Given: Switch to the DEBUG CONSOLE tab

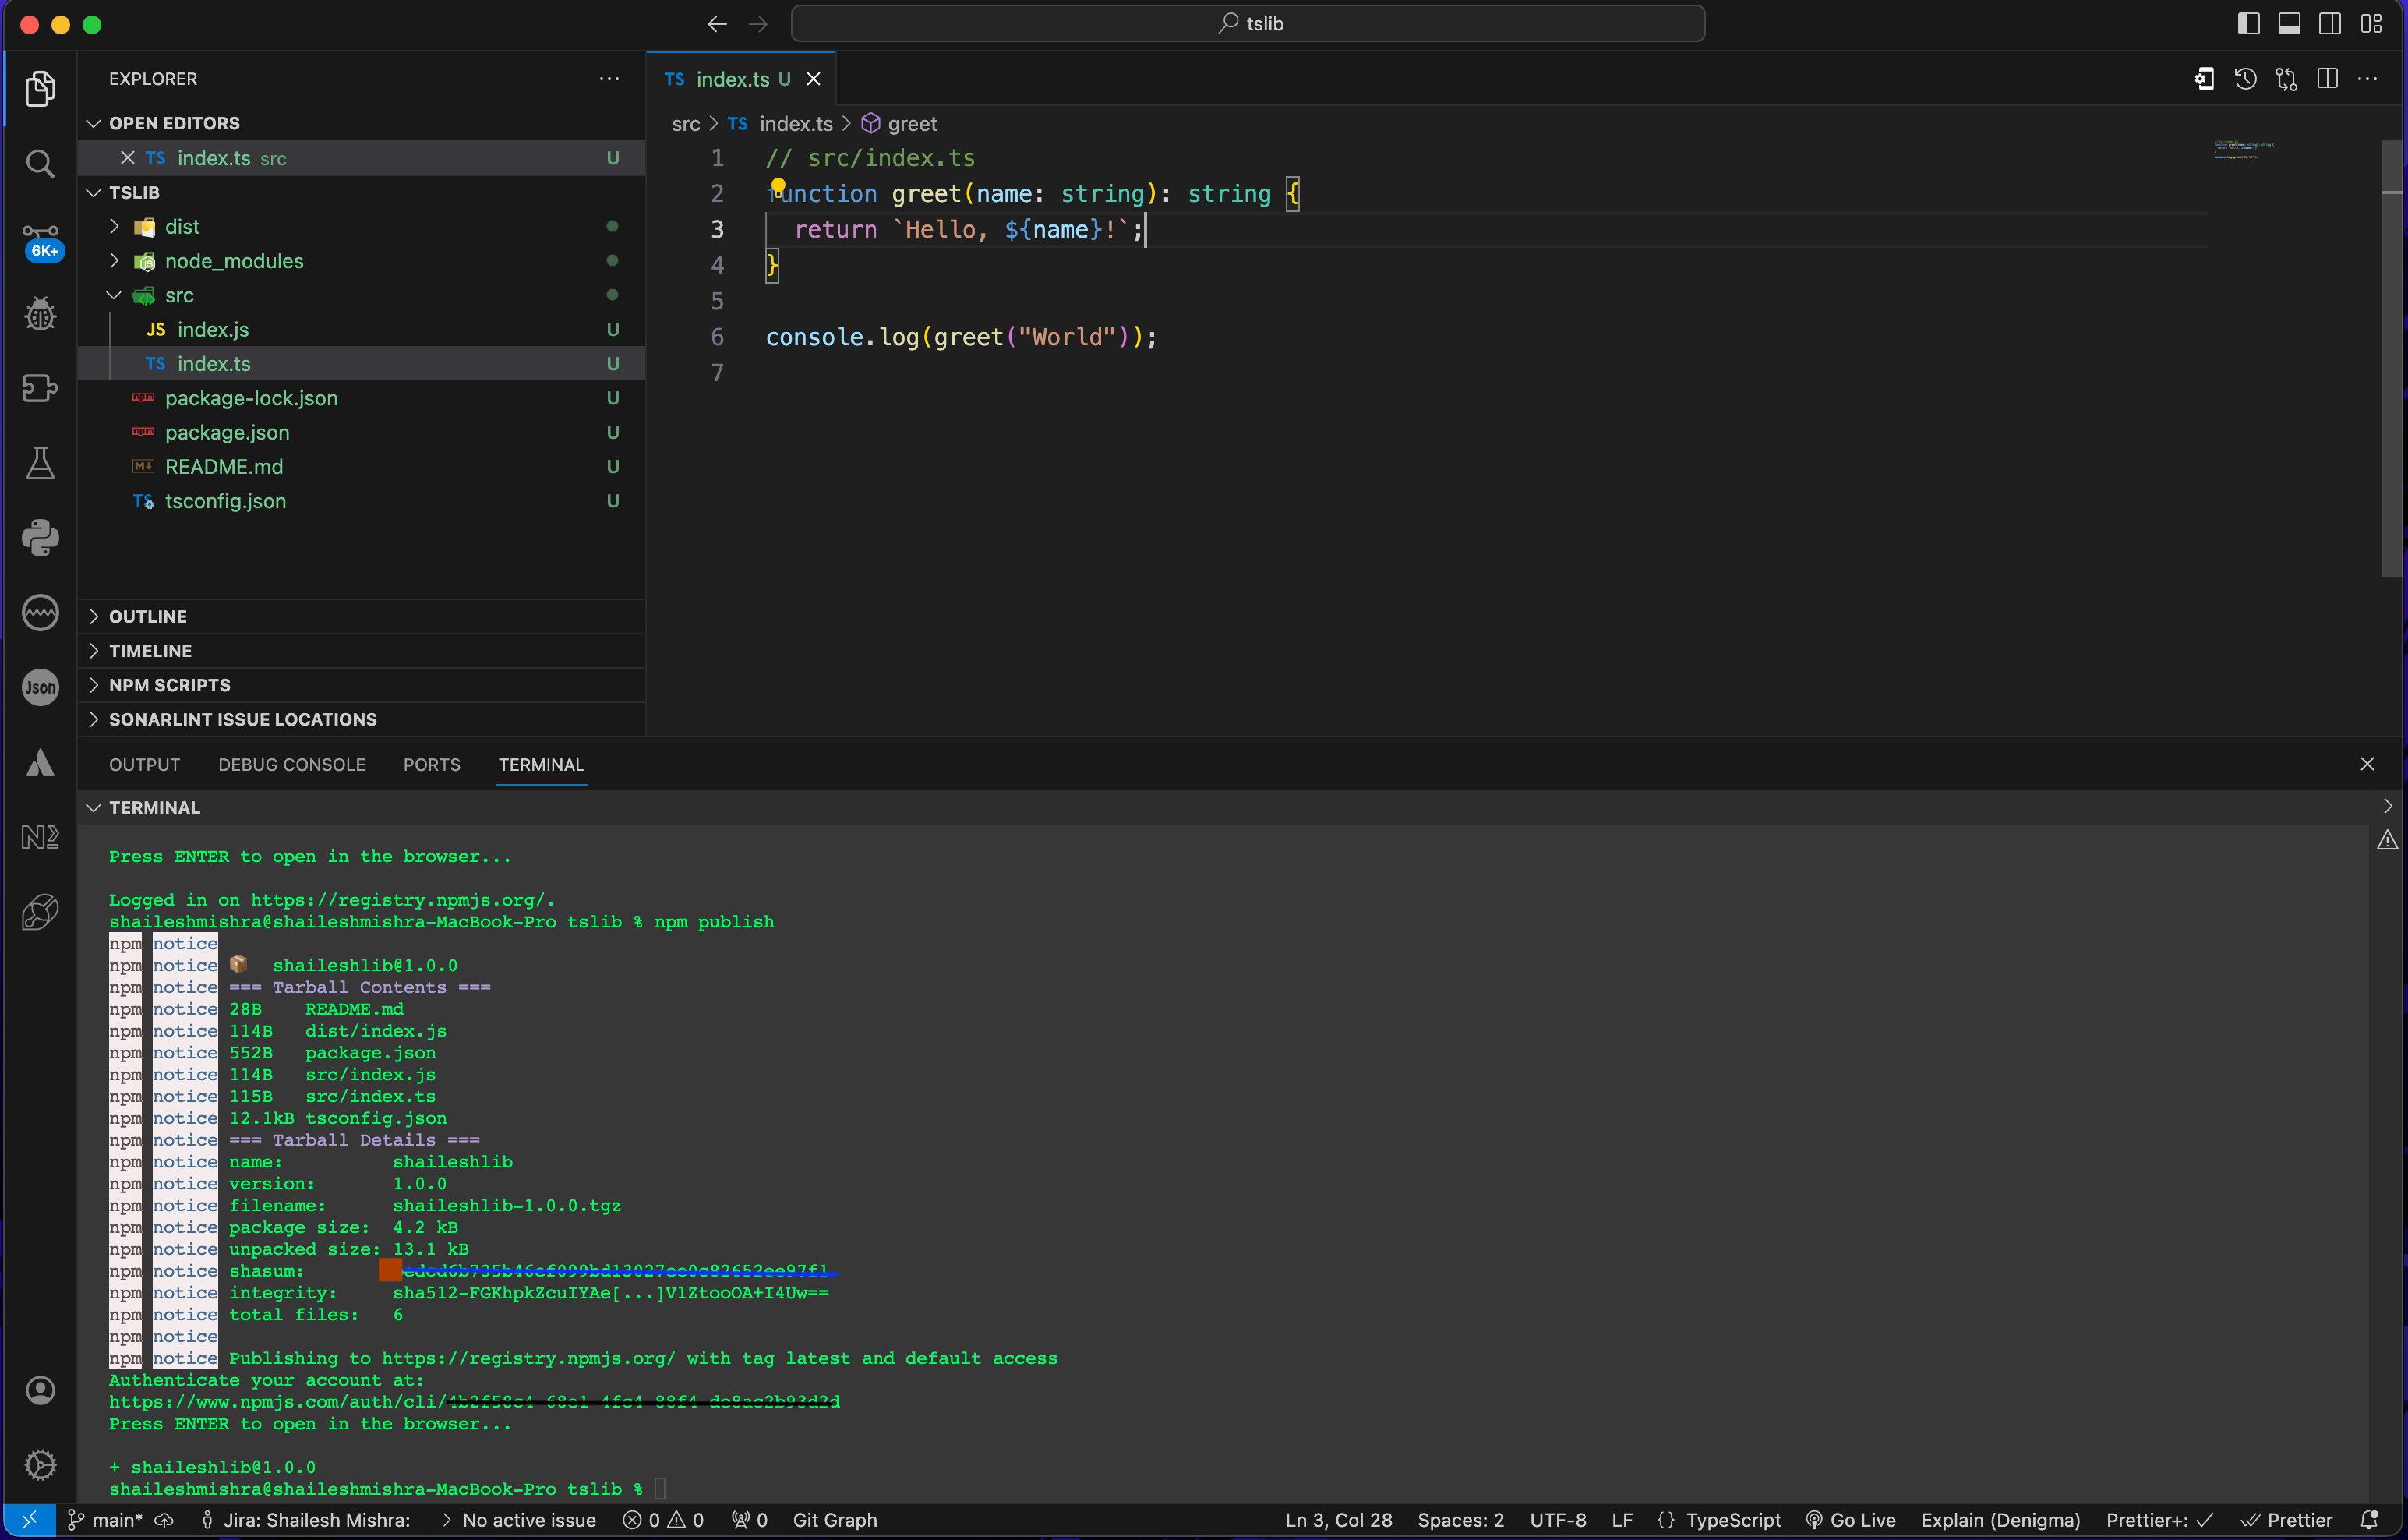Looking at the screenshot, I should [x=291, y=765].
